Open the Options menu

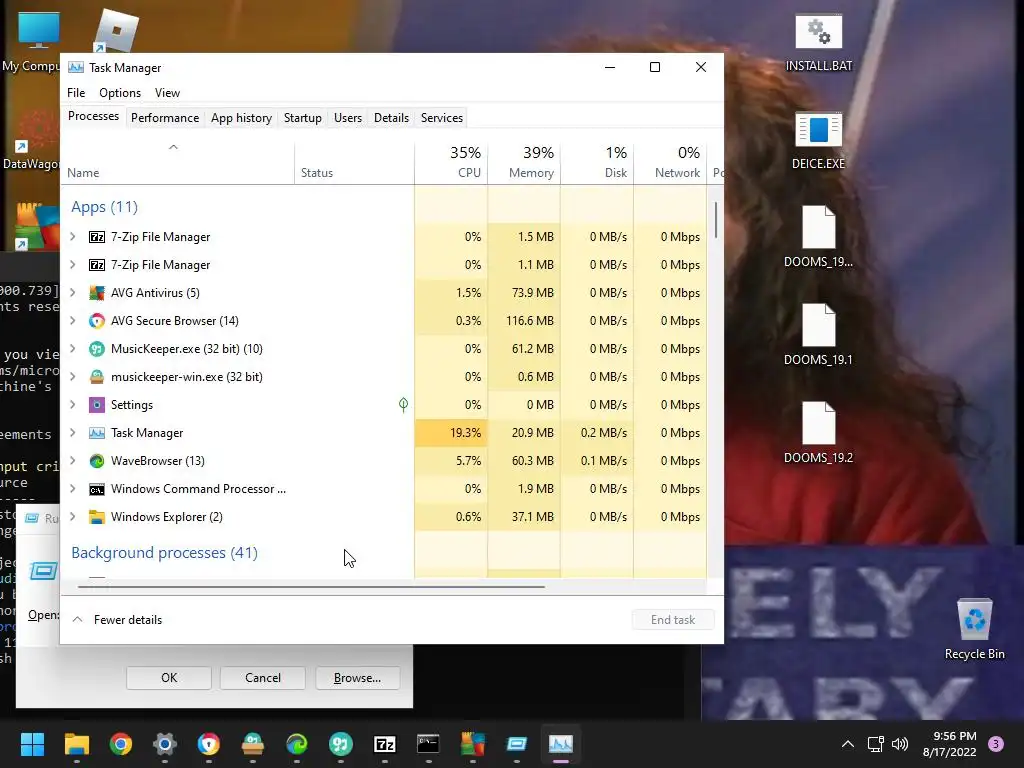coord(120,93)
